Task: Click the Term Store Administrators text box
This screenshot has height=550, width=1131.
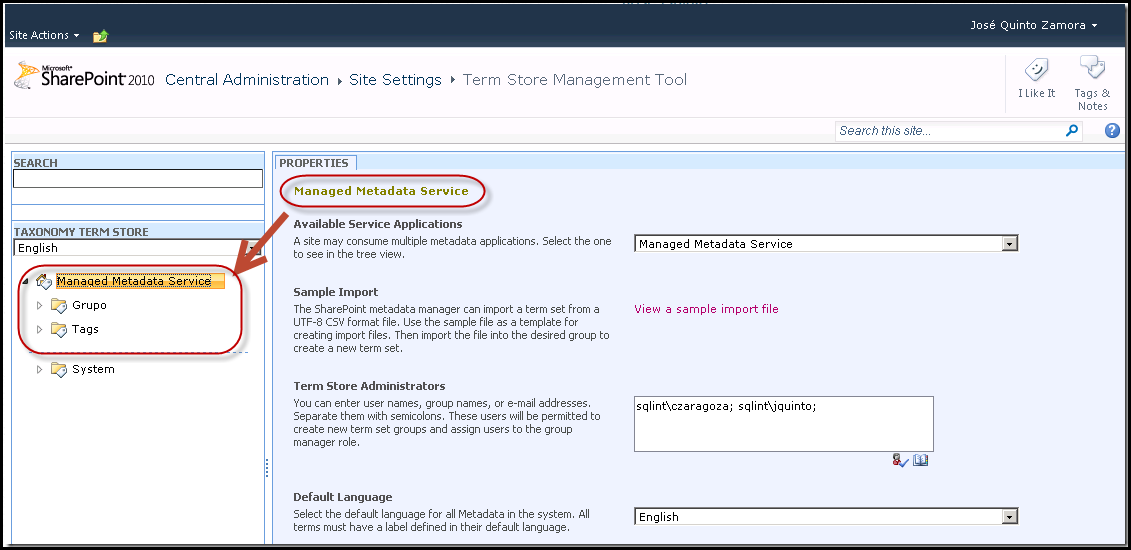Action: [x=783, y=424]
